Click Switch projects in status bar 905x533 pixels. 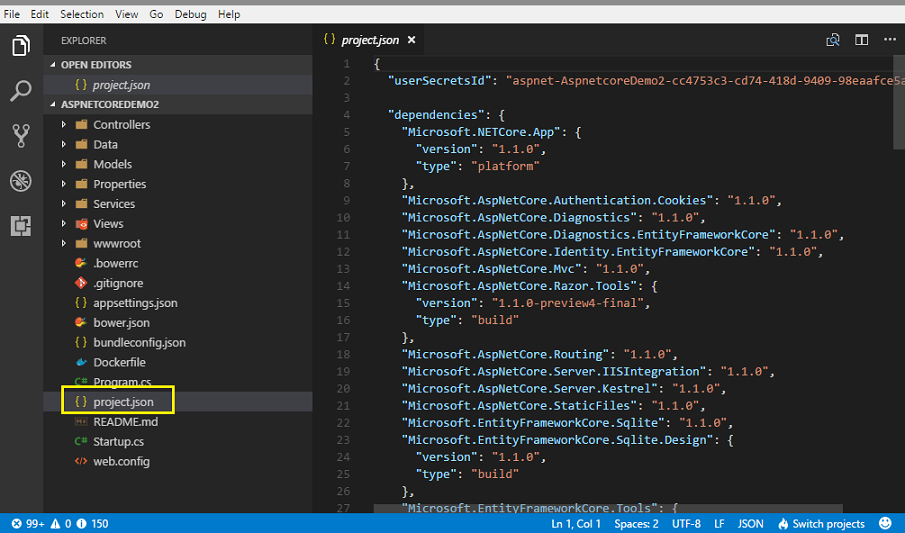point(828,524)
